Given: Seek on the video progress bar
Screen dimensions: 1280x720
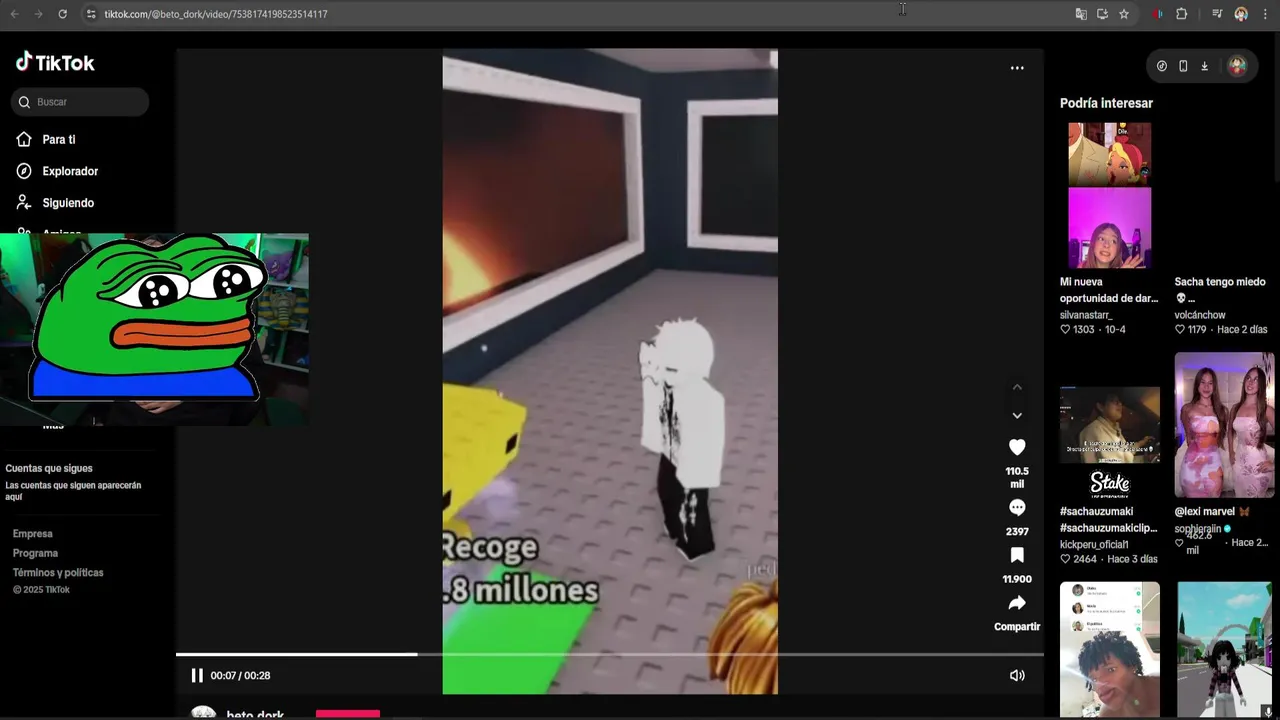Looking at the screenshot, I should pos(610,654).
